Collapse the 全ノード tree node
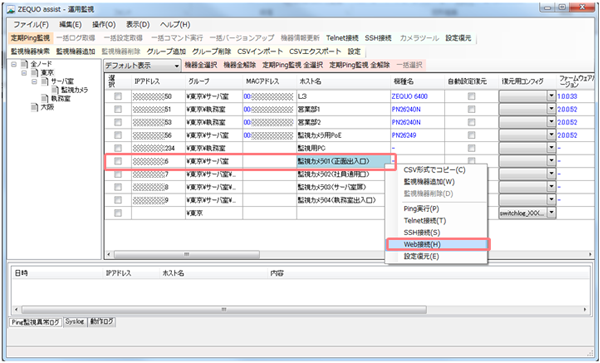 [14, 64]
